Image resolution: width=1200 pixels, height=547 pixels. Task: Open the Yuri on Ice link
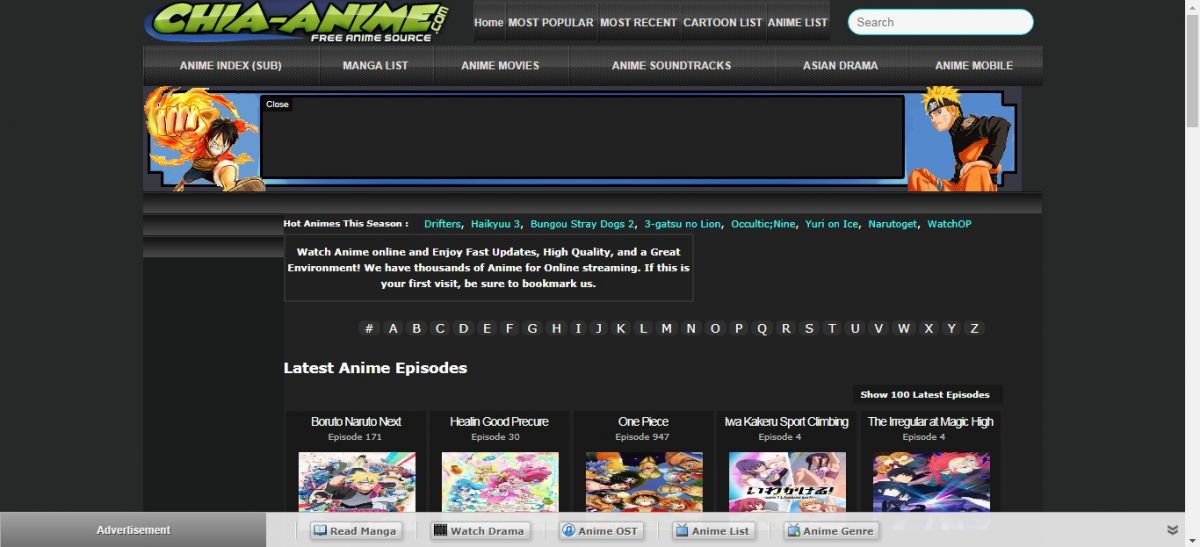831,224
